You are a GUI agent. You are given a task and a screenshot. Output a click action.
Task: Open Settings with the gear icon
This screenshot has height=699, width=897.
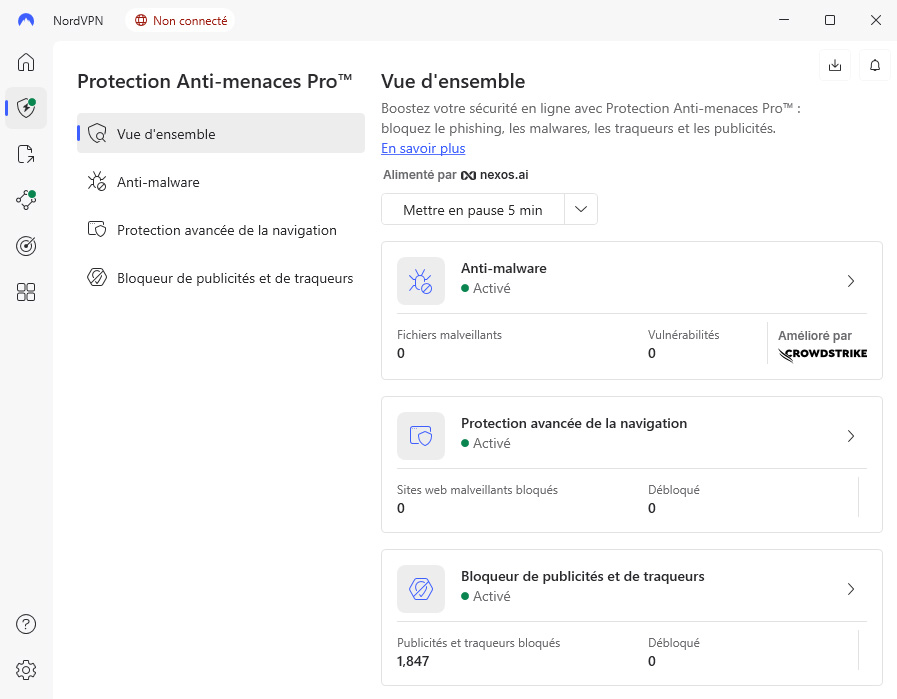(x=26, y=670)
